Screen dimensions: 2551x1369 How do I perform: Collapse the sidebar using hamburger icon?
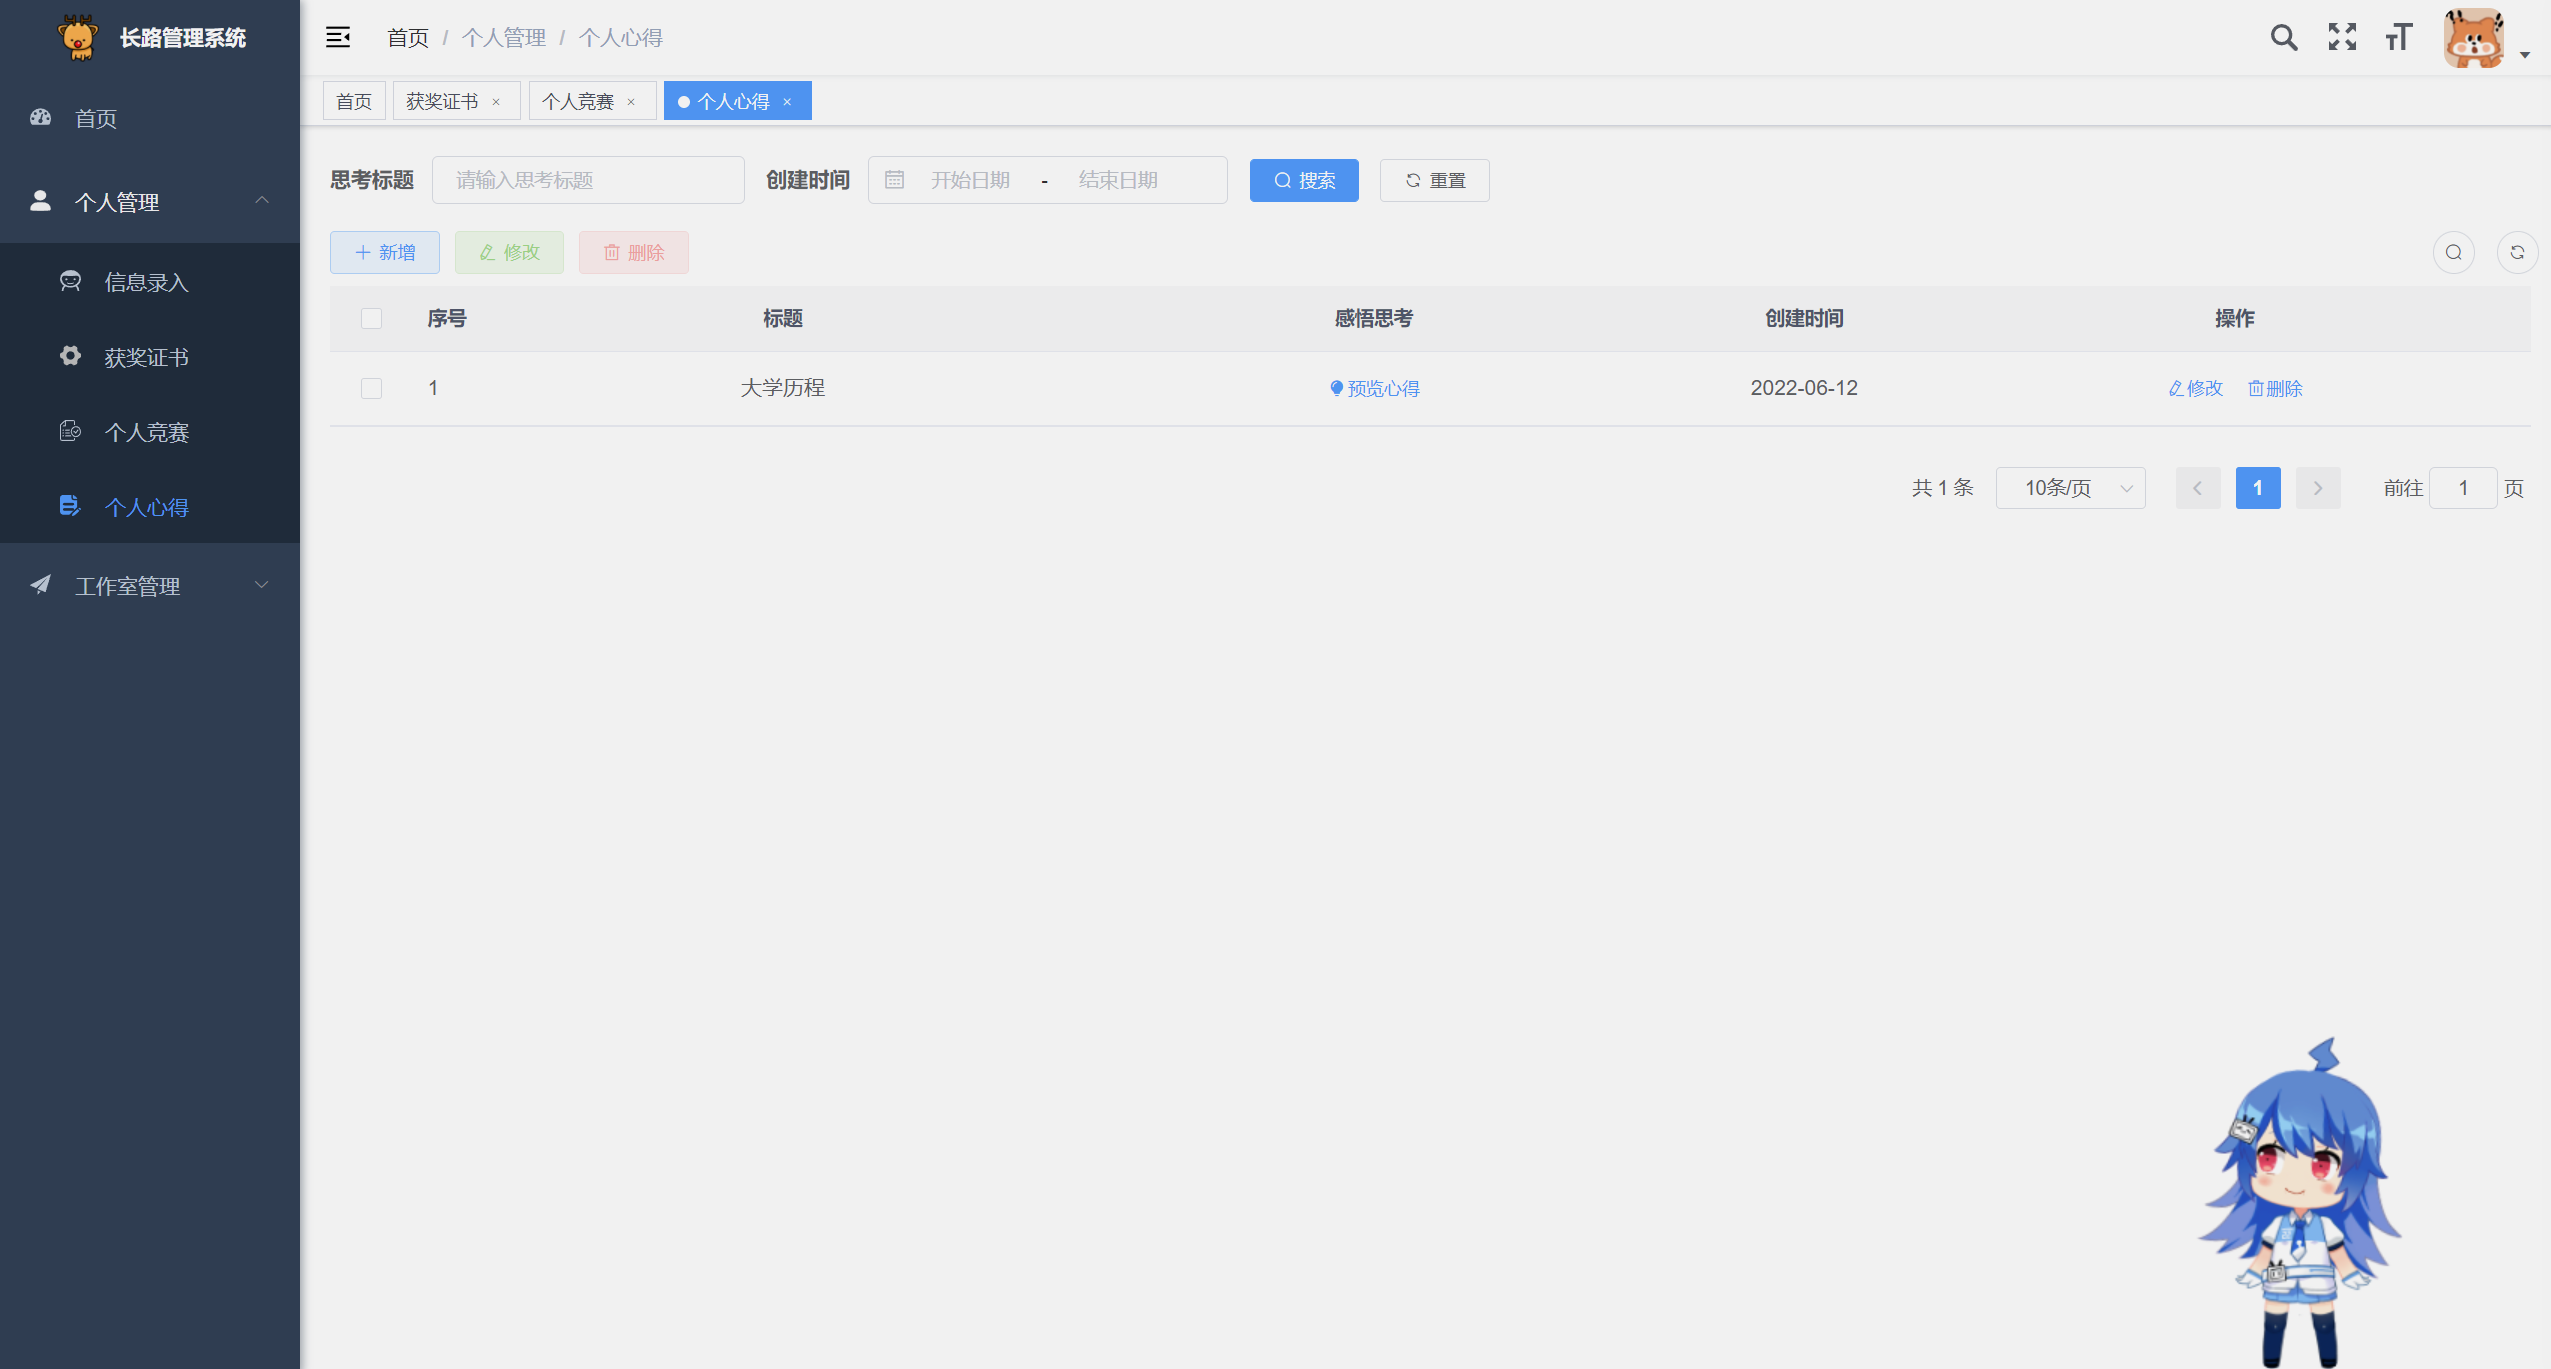[x=338, y=38]
